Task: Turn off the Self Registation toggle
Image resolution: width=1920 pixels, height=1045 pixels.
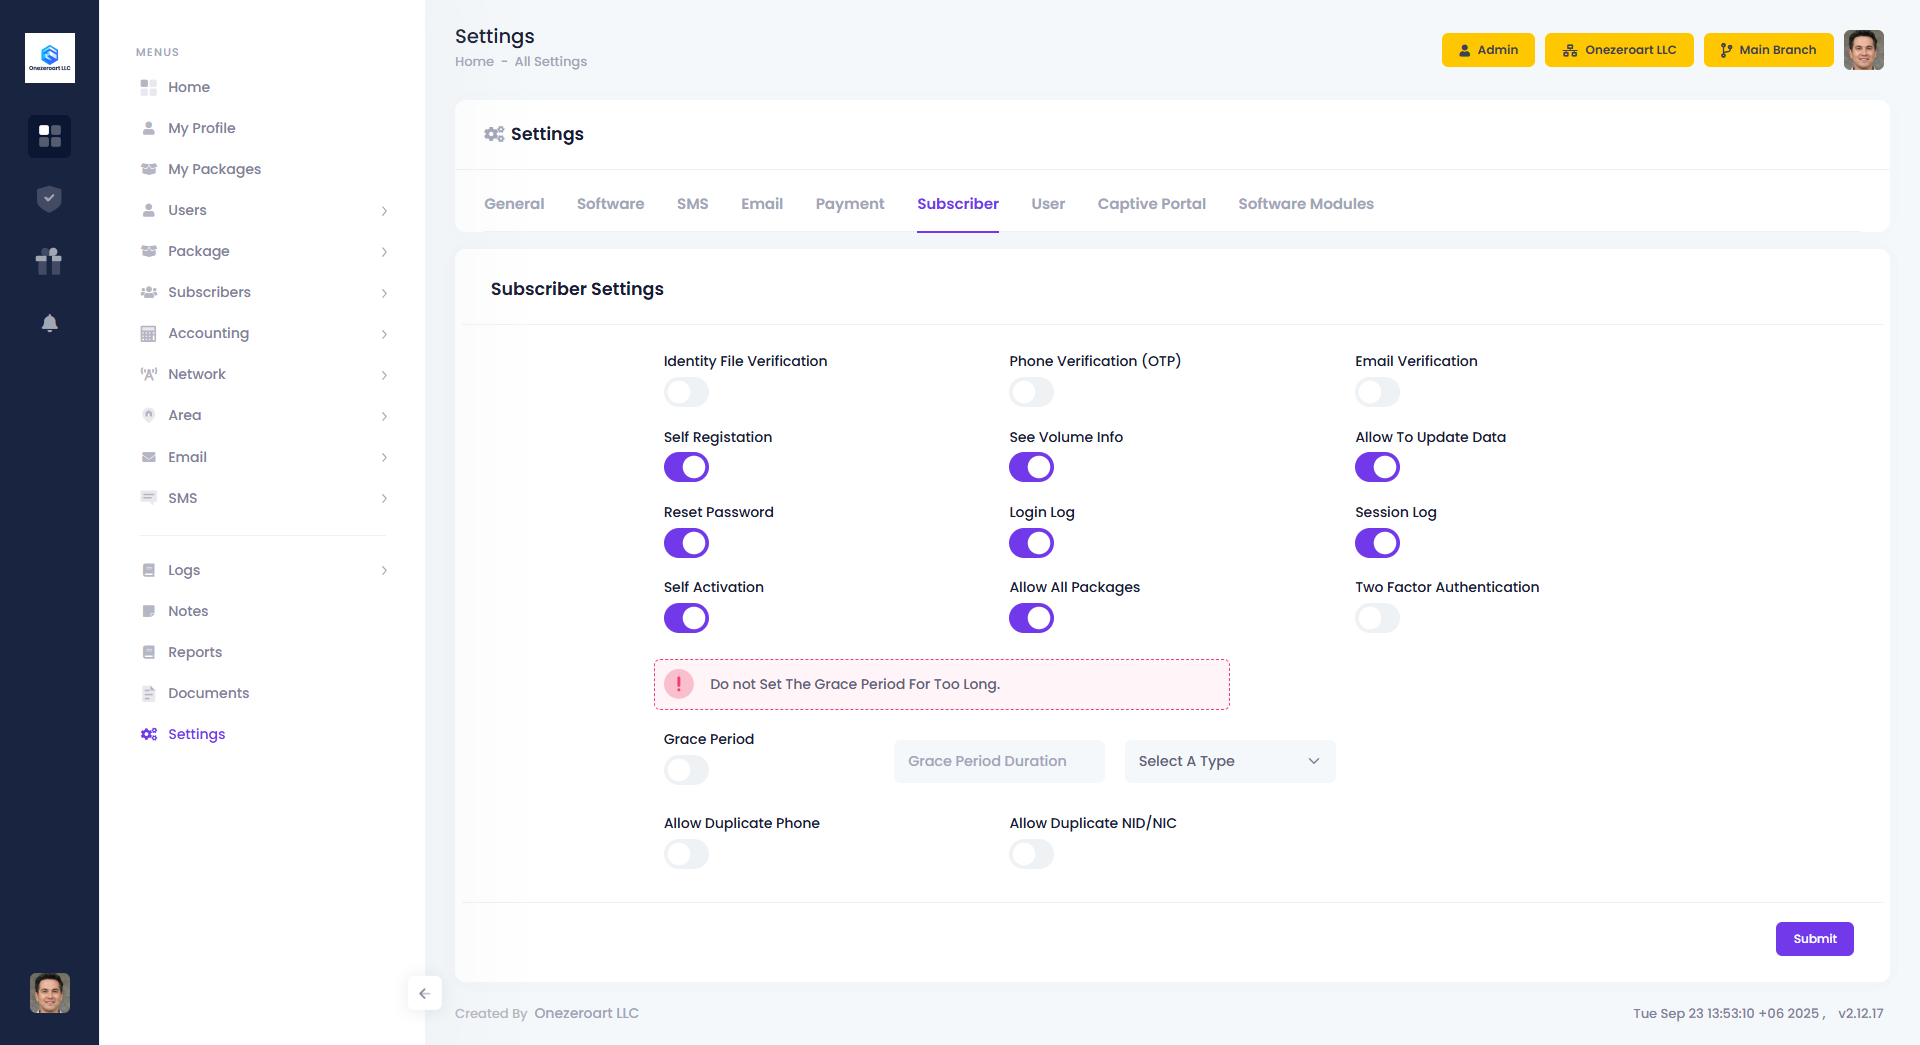Action: click(686, 467)
